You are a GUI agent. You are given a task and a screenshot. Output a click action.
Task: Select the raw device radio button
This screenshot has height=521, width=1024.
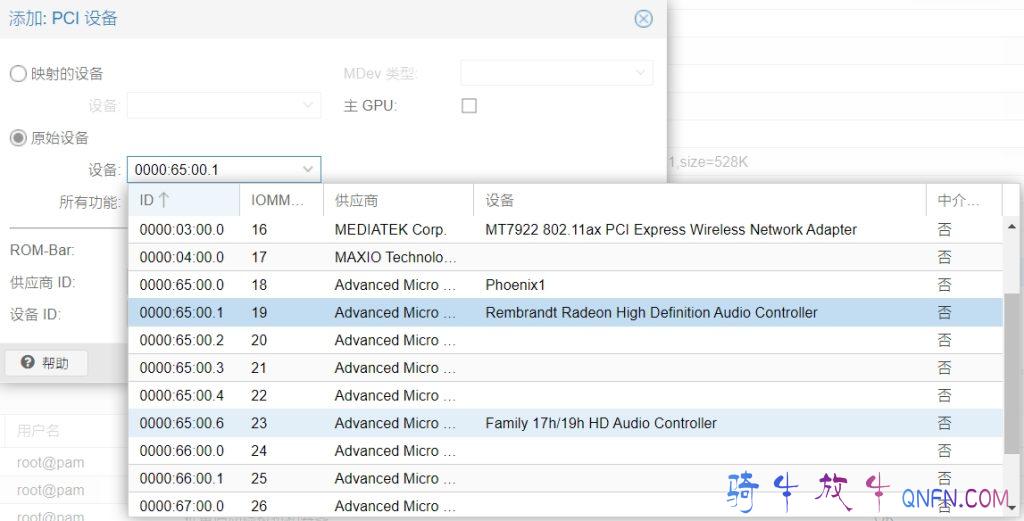18,138
